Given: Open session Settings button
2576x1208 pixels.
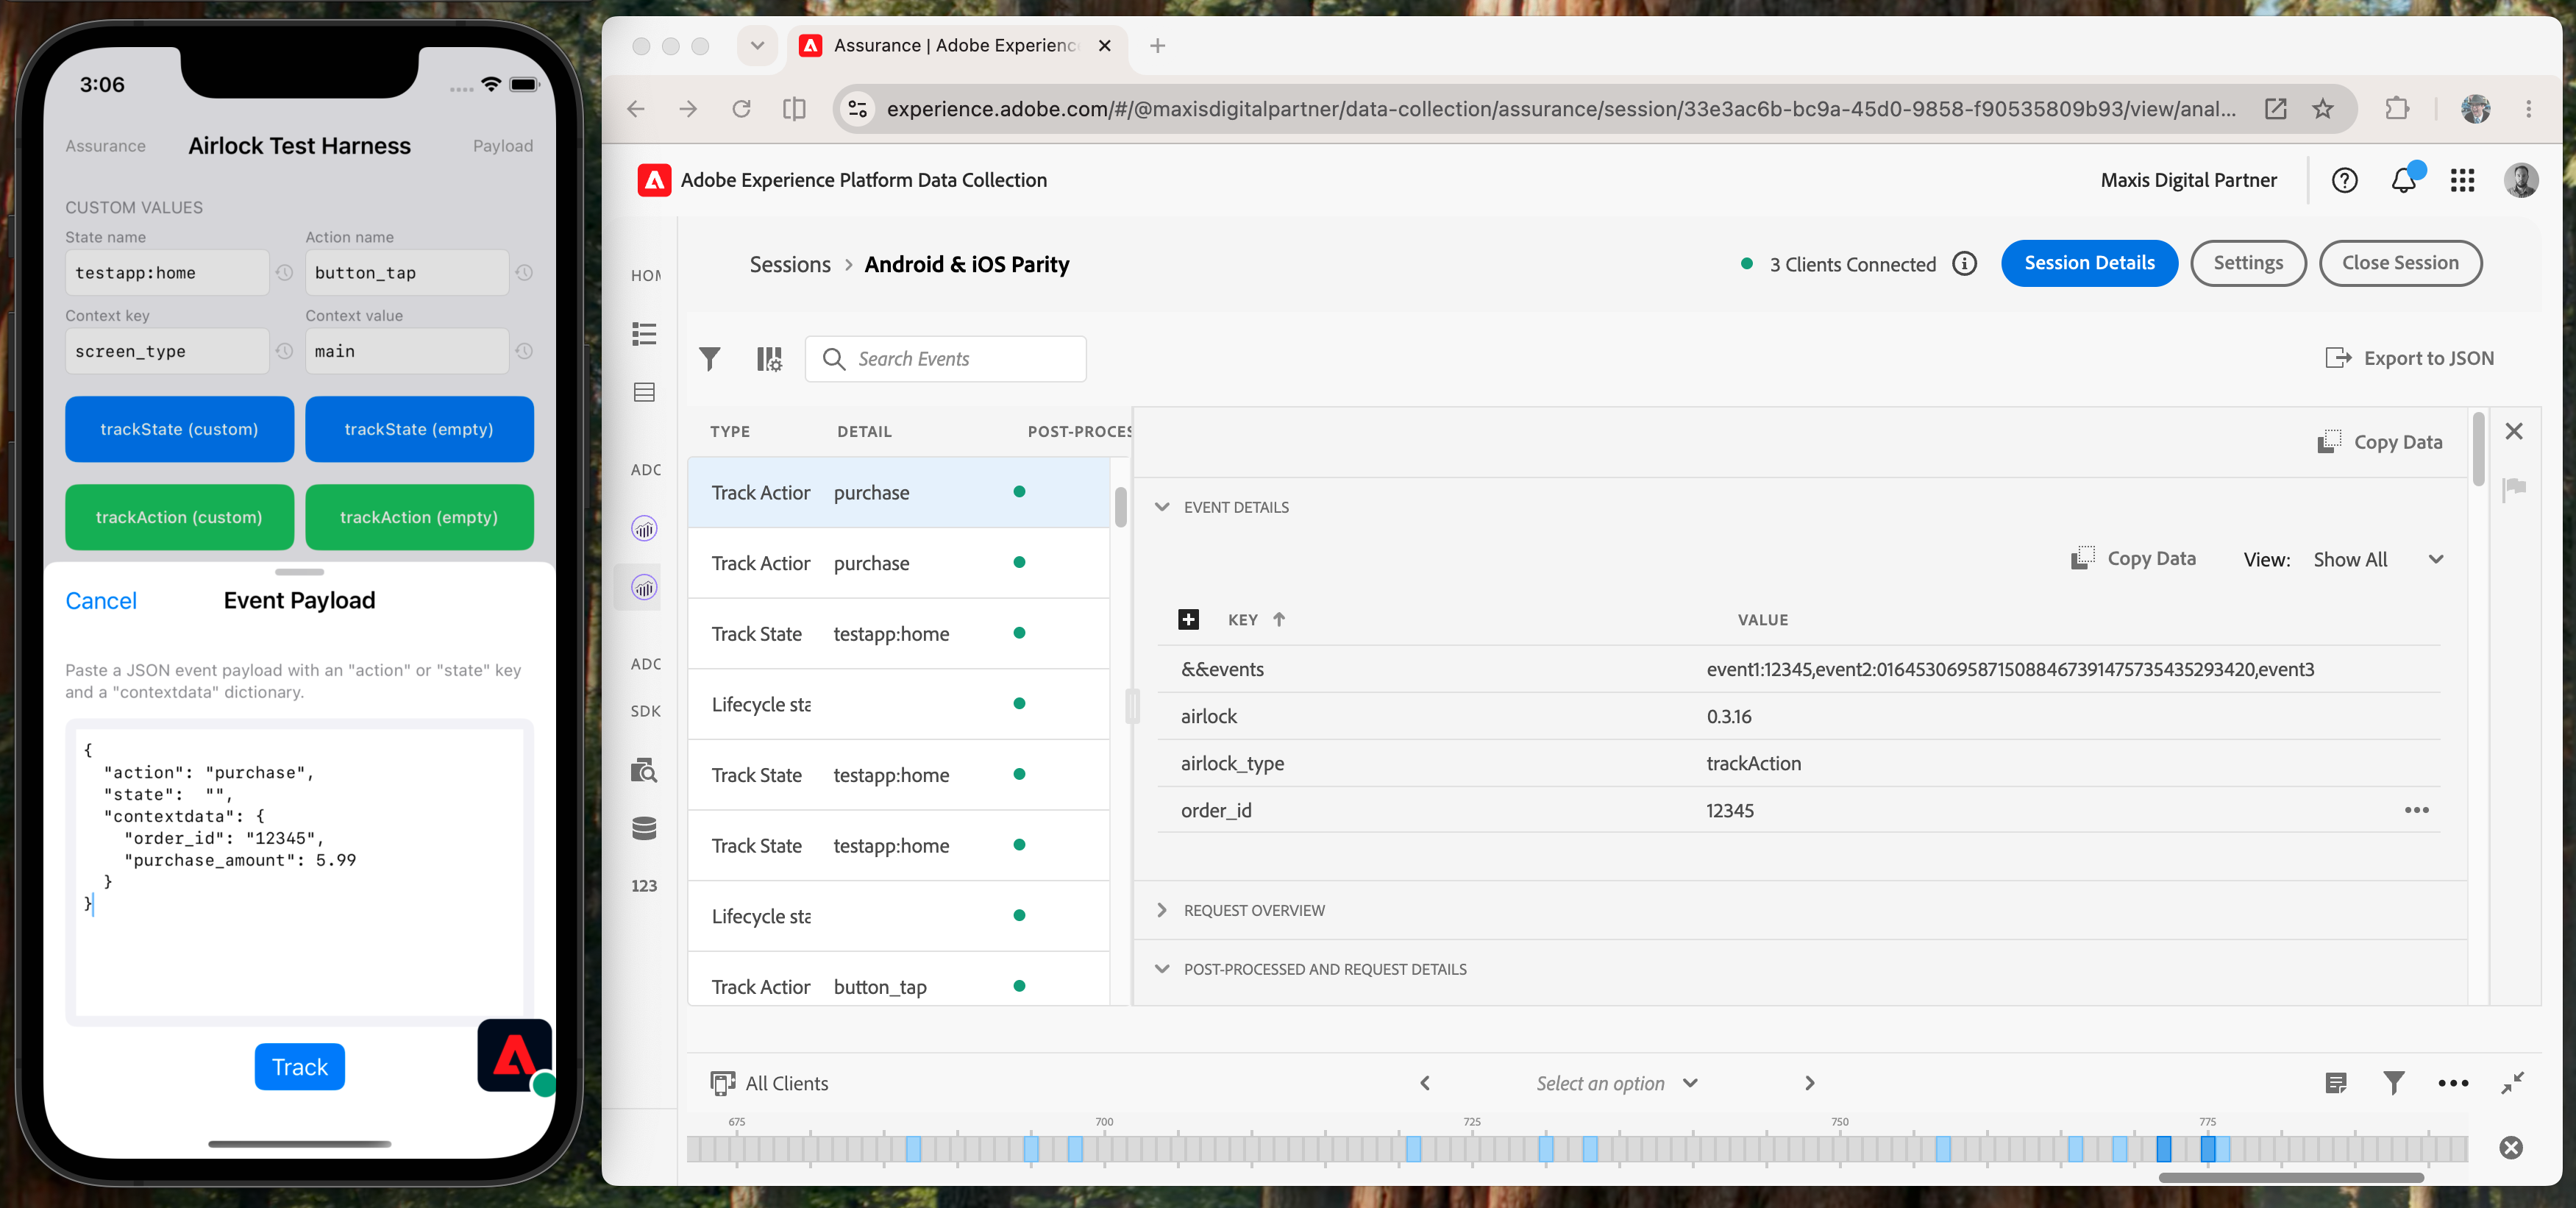Looking at the screenshot, I should point(2248,263).
